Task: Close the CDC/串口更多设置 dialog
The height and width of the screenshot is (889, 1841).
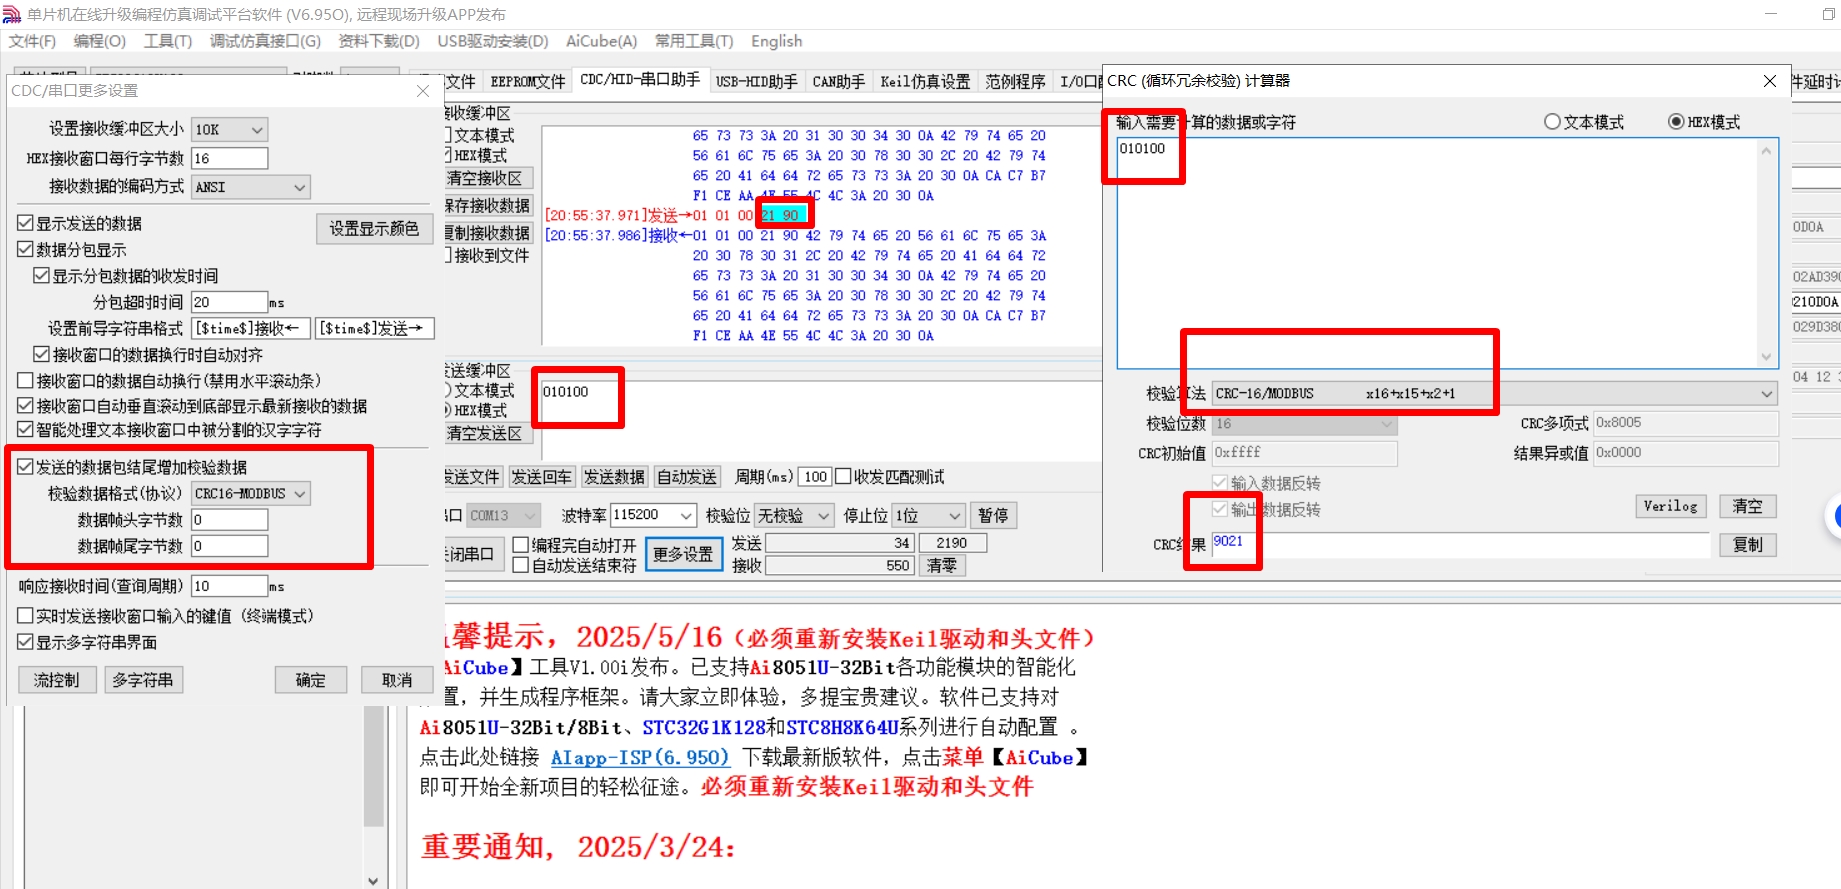Action: coord(423,91)
